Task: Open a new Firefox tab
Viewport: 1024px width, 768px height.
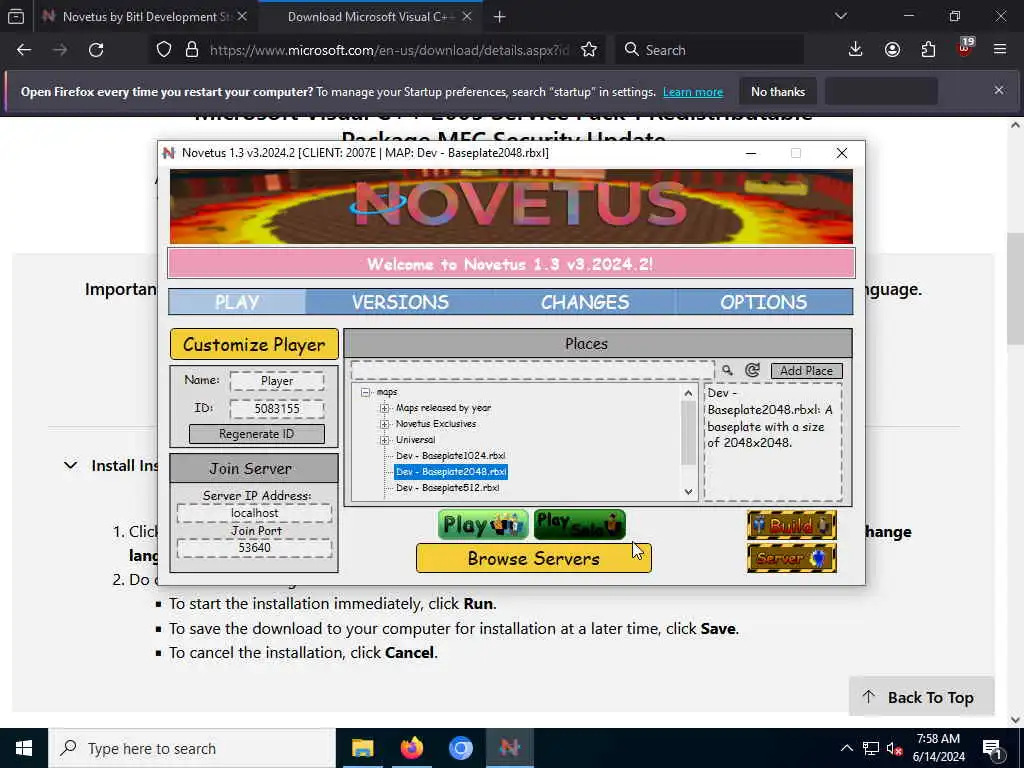Action: 500,17
